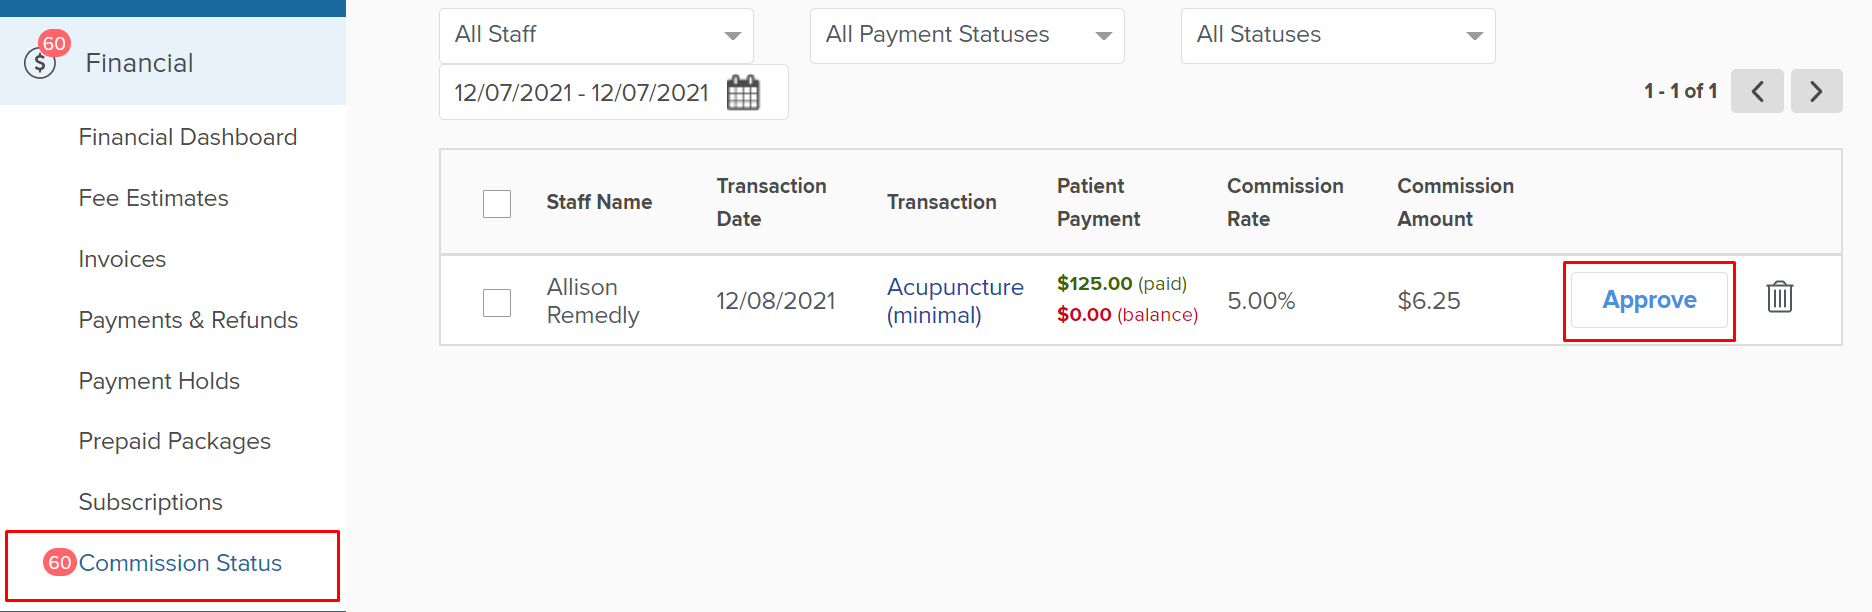This screenshot has height=612, width=1872.
Task: Go to Fee Estimates page
Action: click(154, 198)
